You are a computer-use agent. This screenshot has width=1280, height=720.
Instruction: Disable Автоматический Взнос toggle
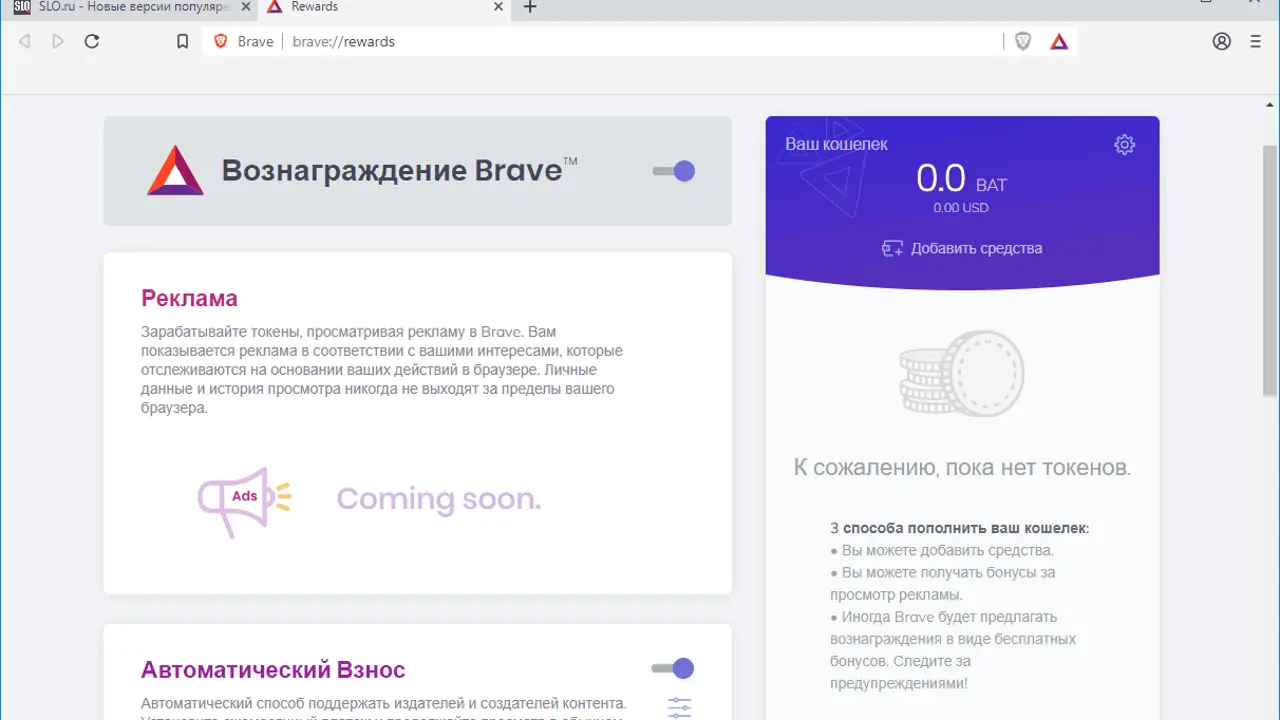(674, 668)
